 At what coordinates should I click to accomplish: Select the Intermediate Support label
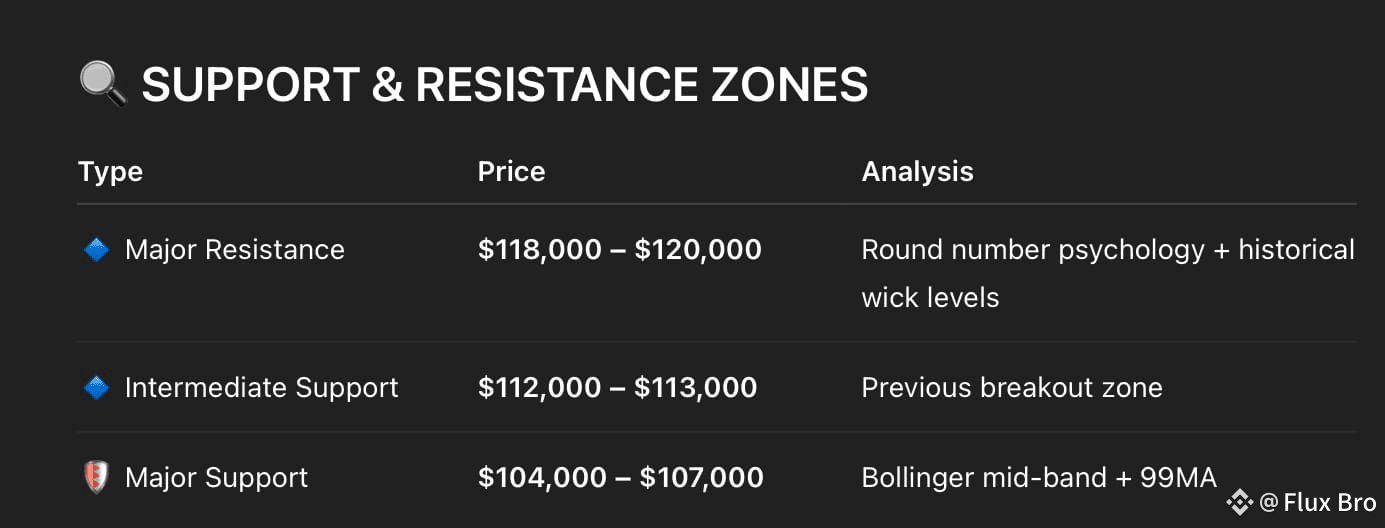point(261,387)
